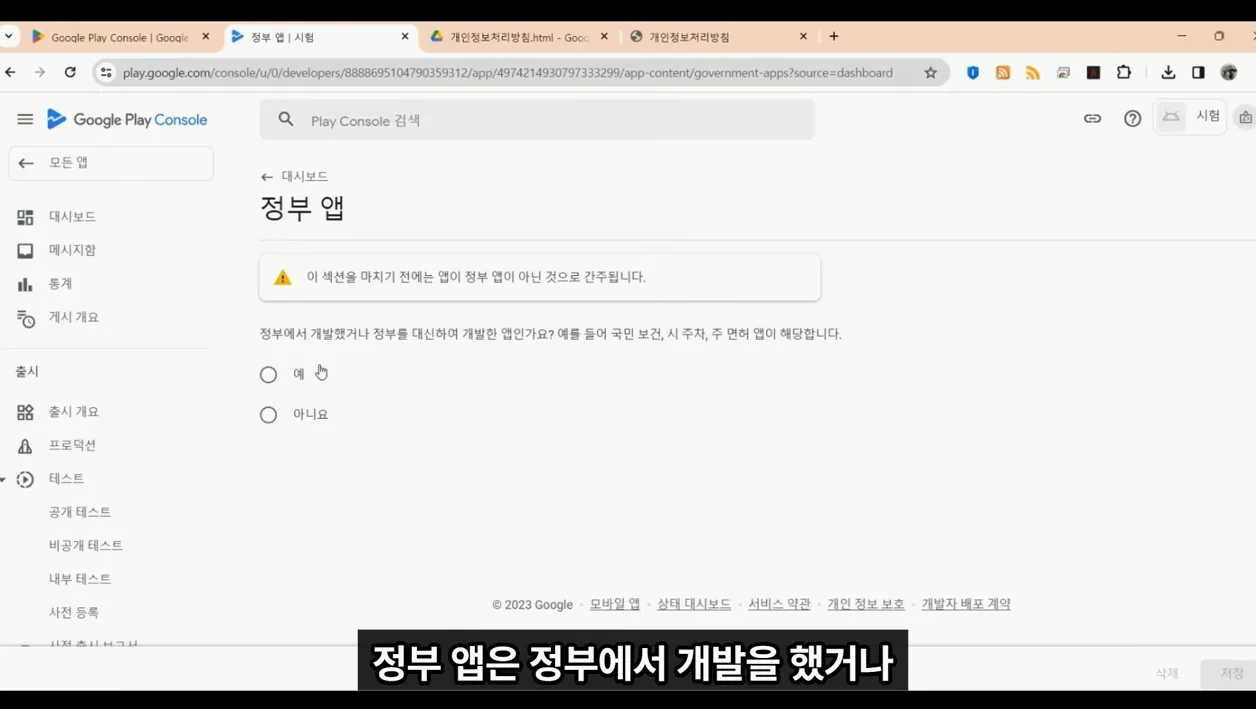
Task: Click the 게시 개요 clock icon
Action: point(26,319)
